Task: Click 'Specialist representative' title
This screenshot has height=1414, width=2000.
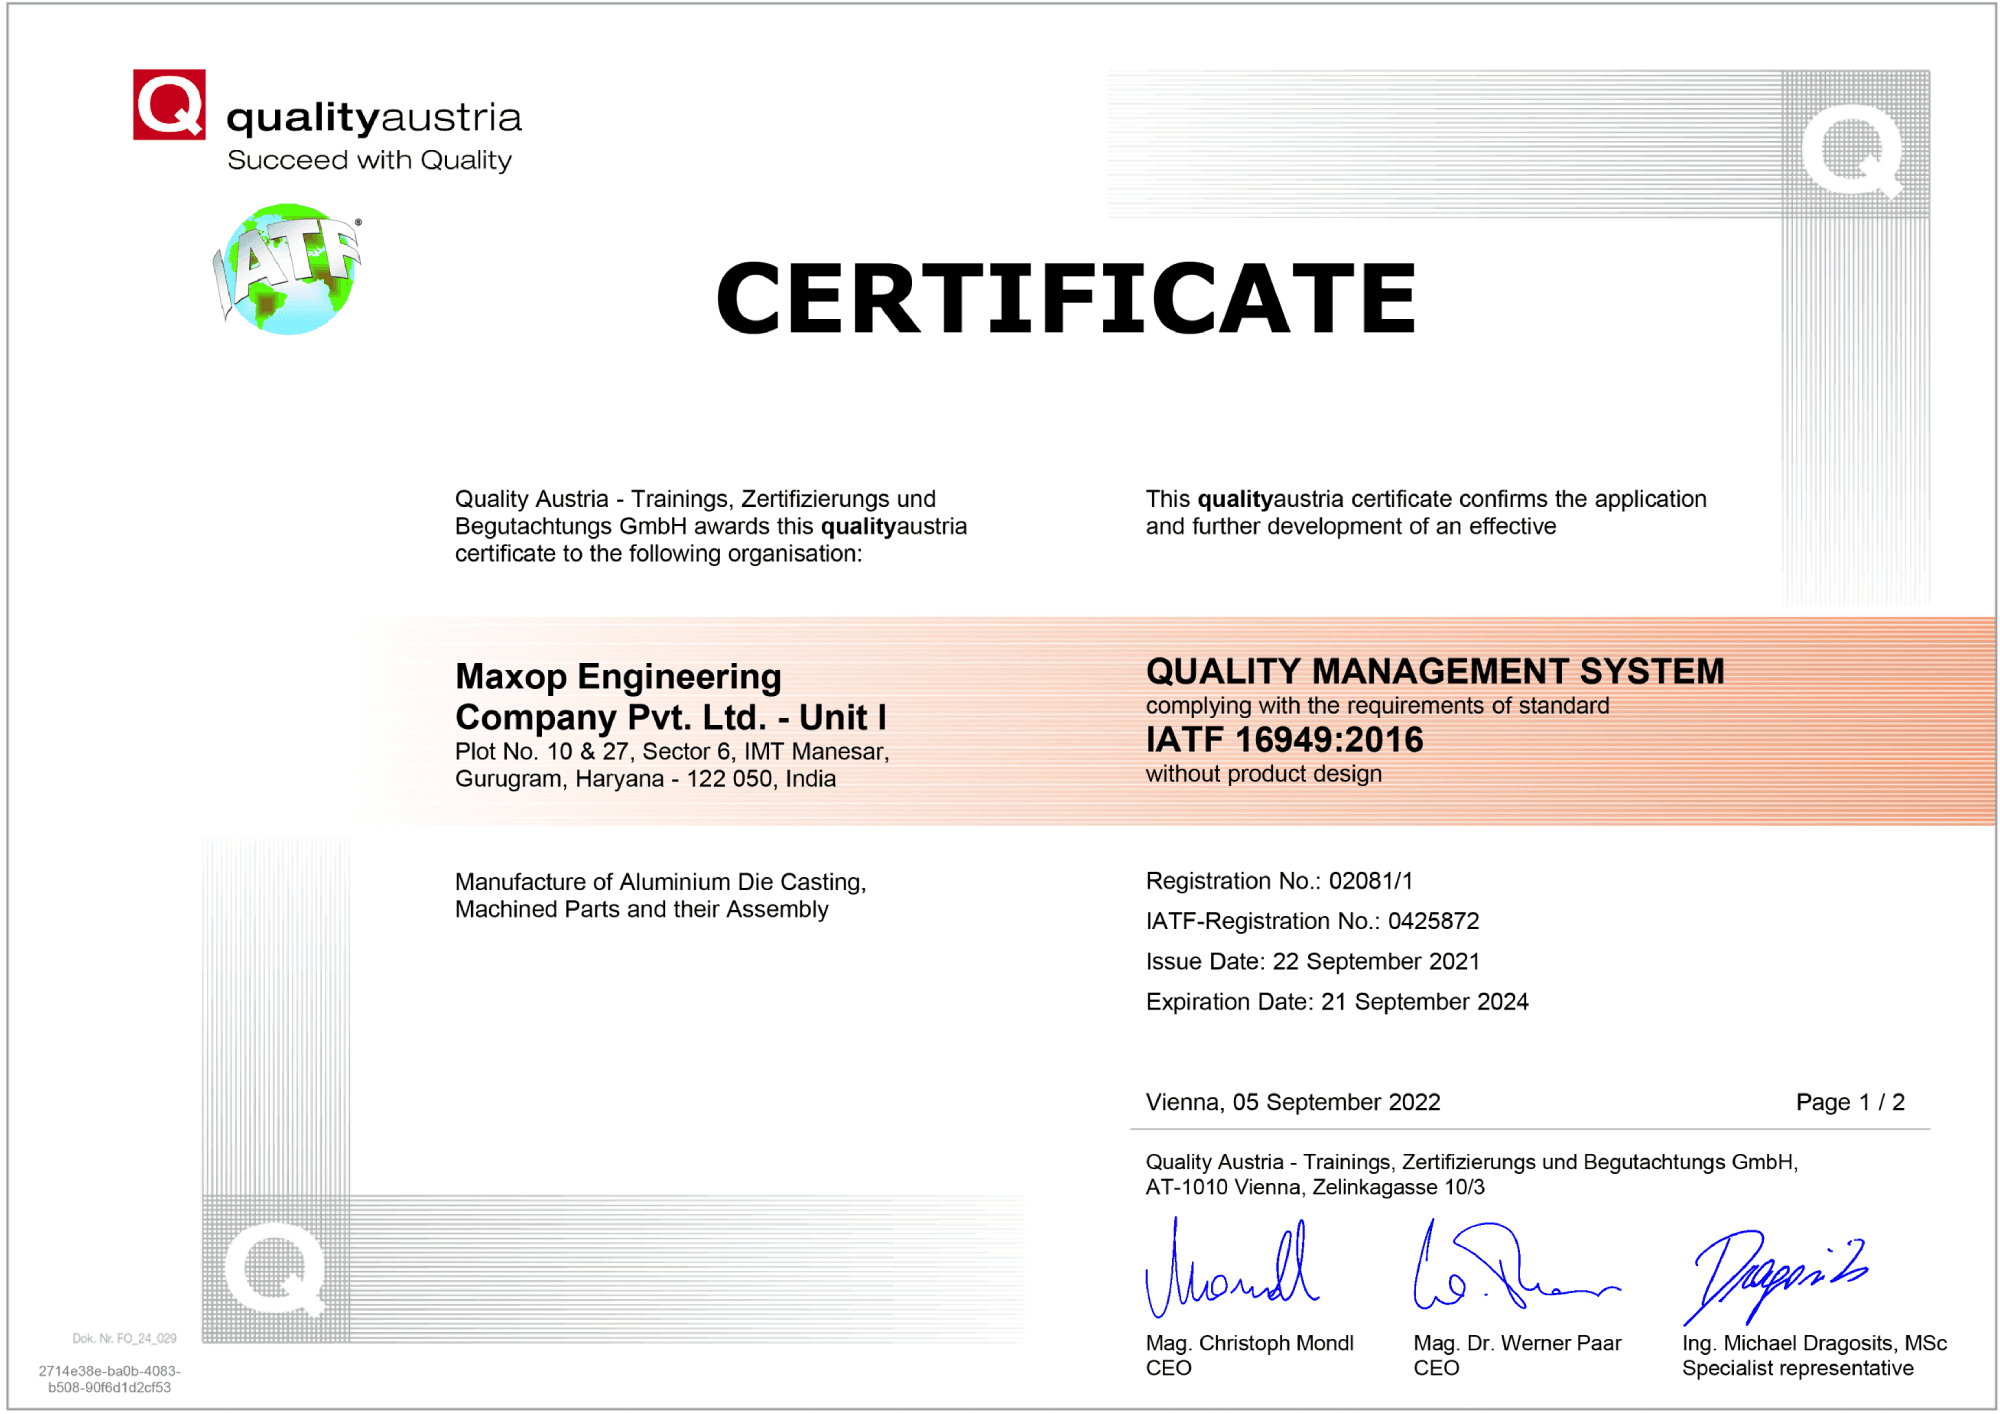Action: click(1797, 1368)
